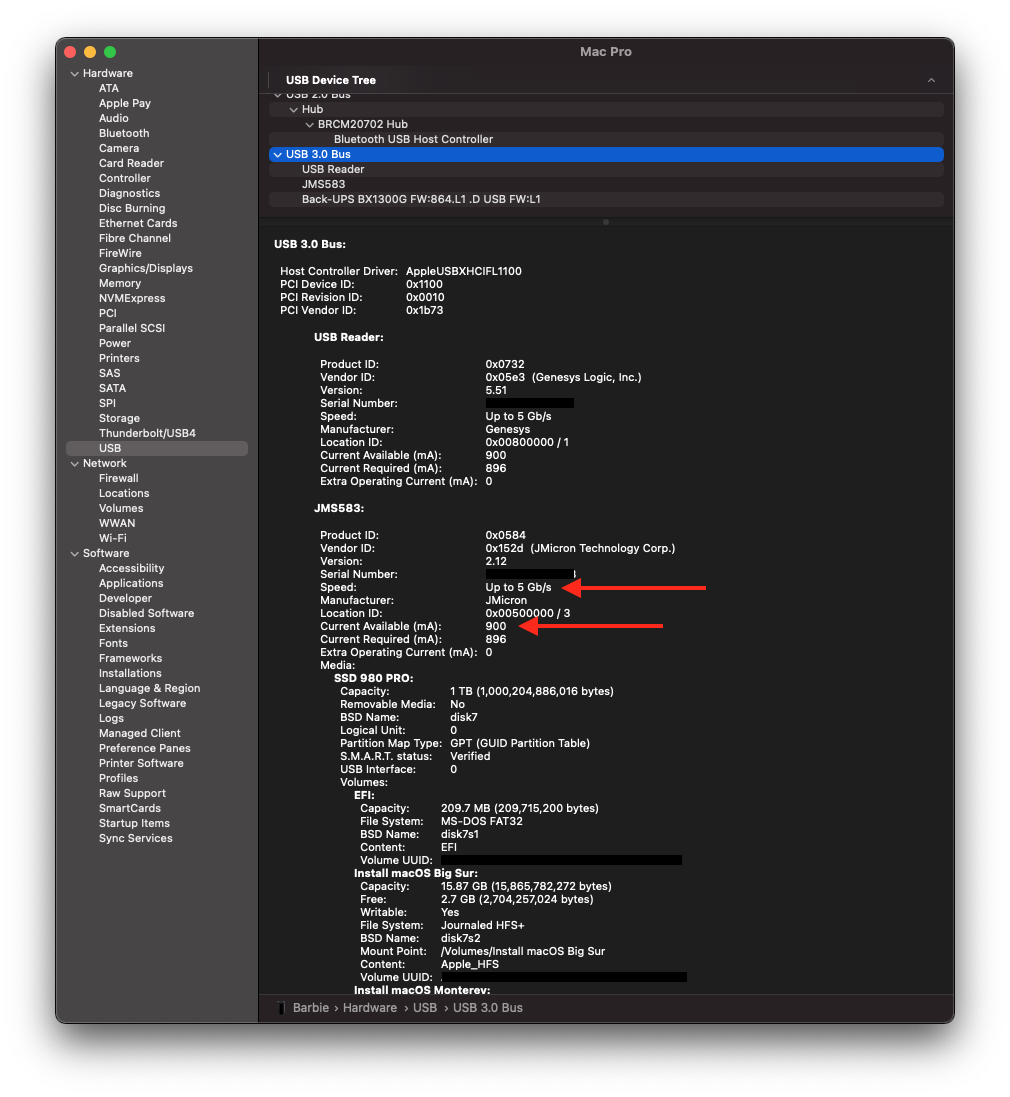
Task: Select Bluetooth USB Host Controller row
Action: pyautogui.click(x=606, y=139)
